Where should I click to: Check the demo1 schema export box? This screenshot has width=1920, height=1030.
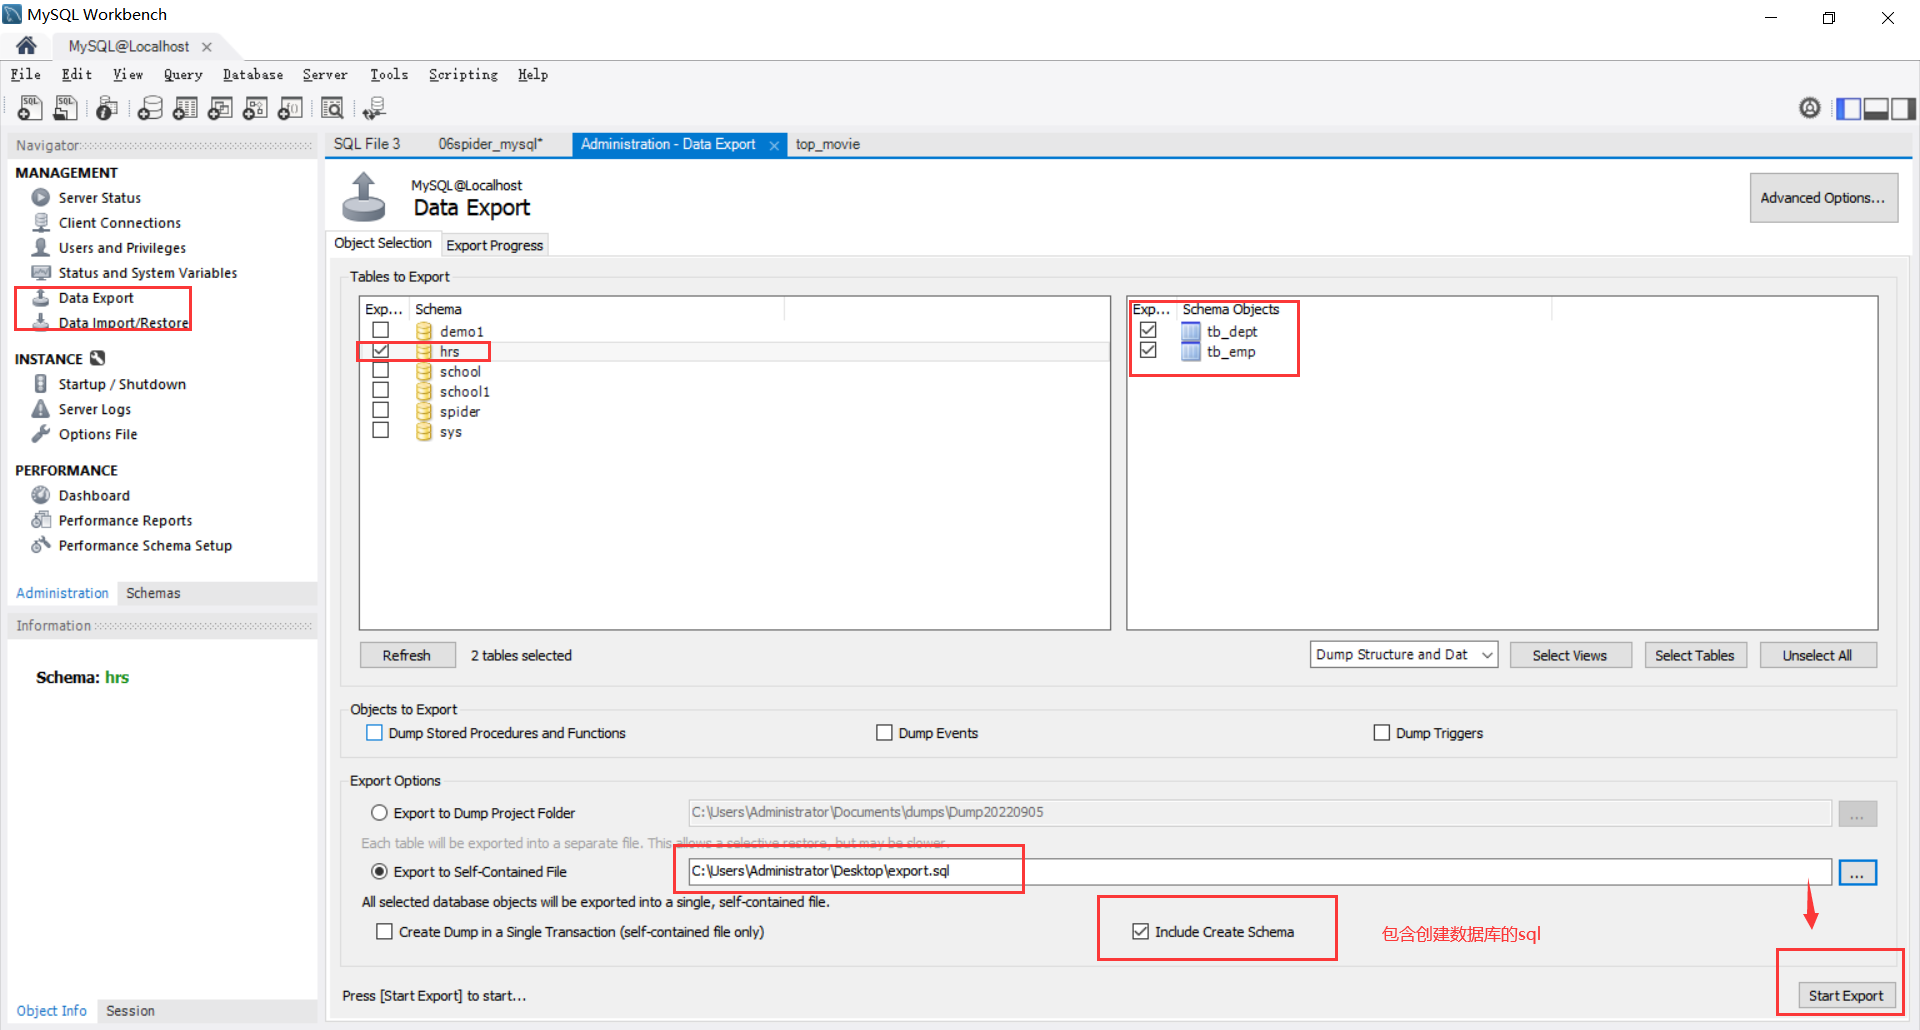point(380,330)
